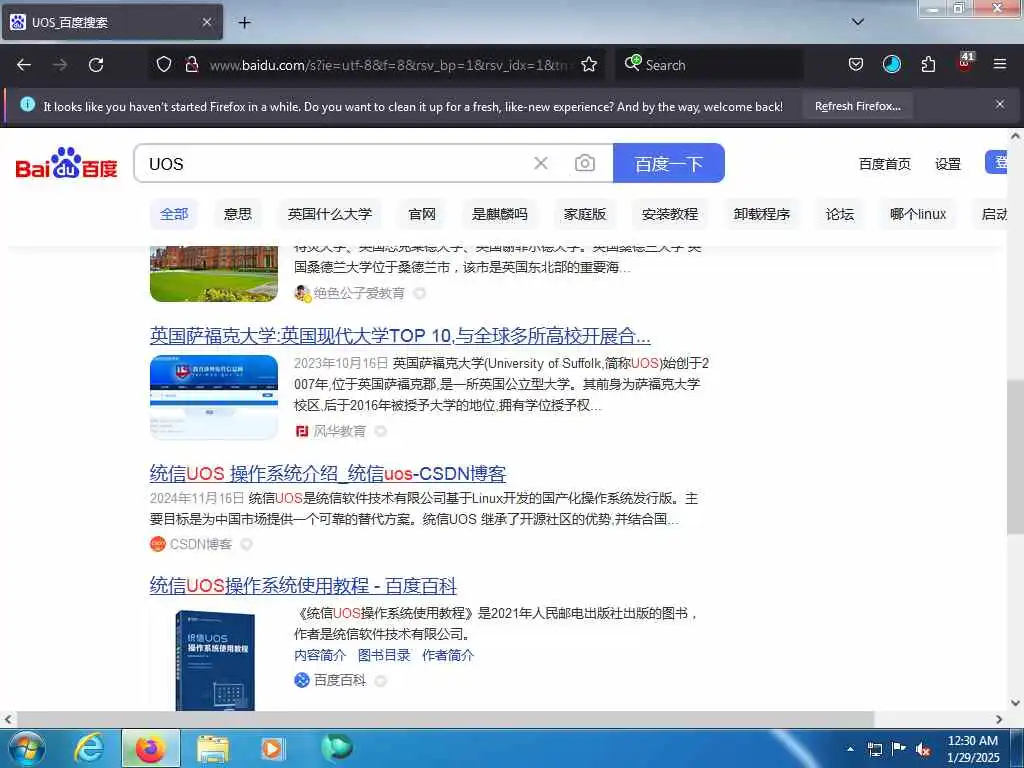Focus the Firefox Search box
Image resolution: width=1024 pixels, height=768 pixels.
709,65
